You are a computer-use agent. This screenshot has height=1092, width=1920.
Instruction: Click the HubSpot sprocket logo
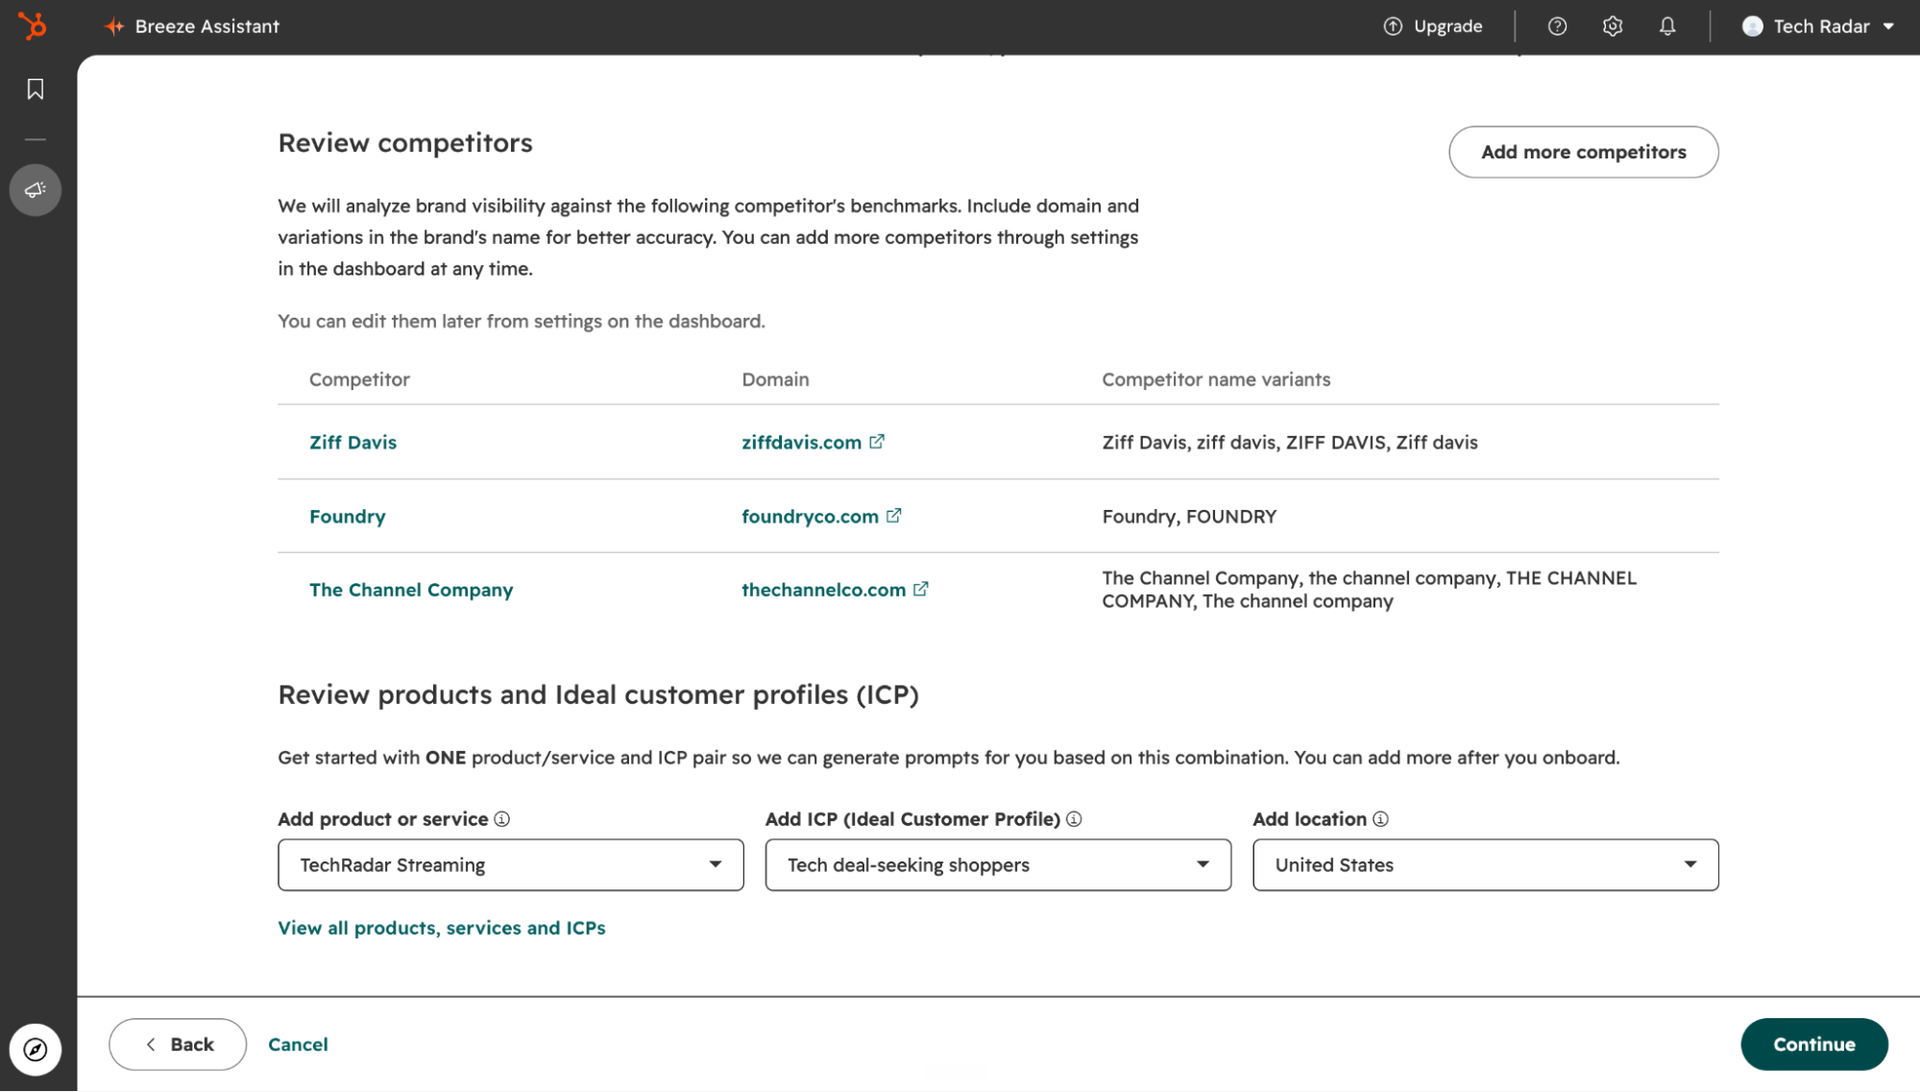pos(32,26)
